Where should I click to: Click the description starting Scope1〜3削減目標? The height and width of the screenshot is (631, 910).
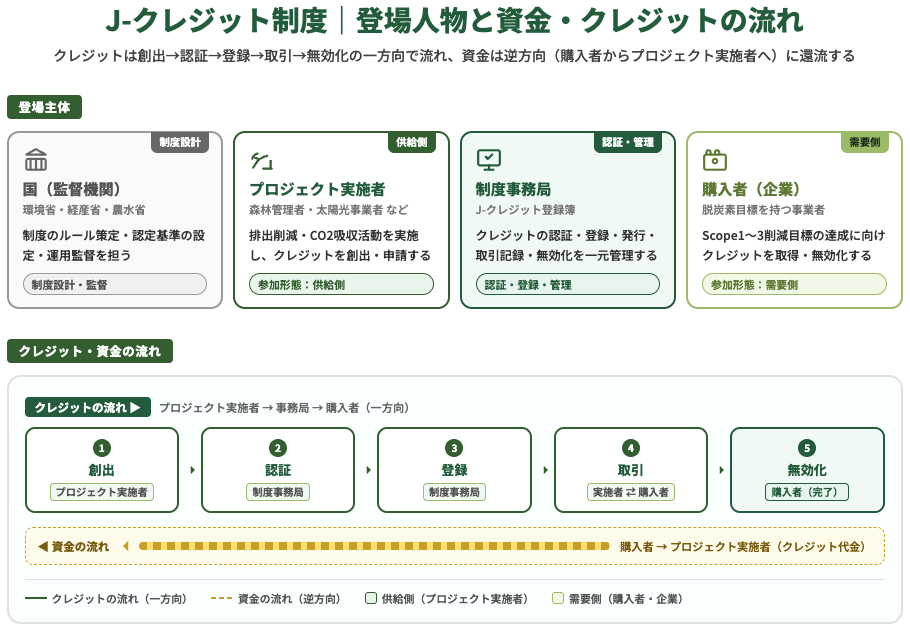pyautogui.click(x=793, y=245)
